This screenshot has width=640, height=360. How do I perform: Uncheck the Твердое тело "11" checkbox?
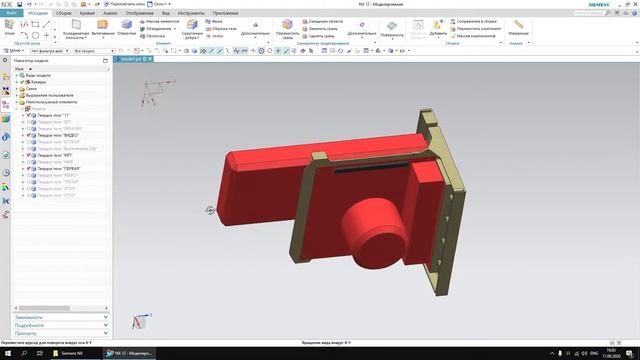tap(29, 116)
